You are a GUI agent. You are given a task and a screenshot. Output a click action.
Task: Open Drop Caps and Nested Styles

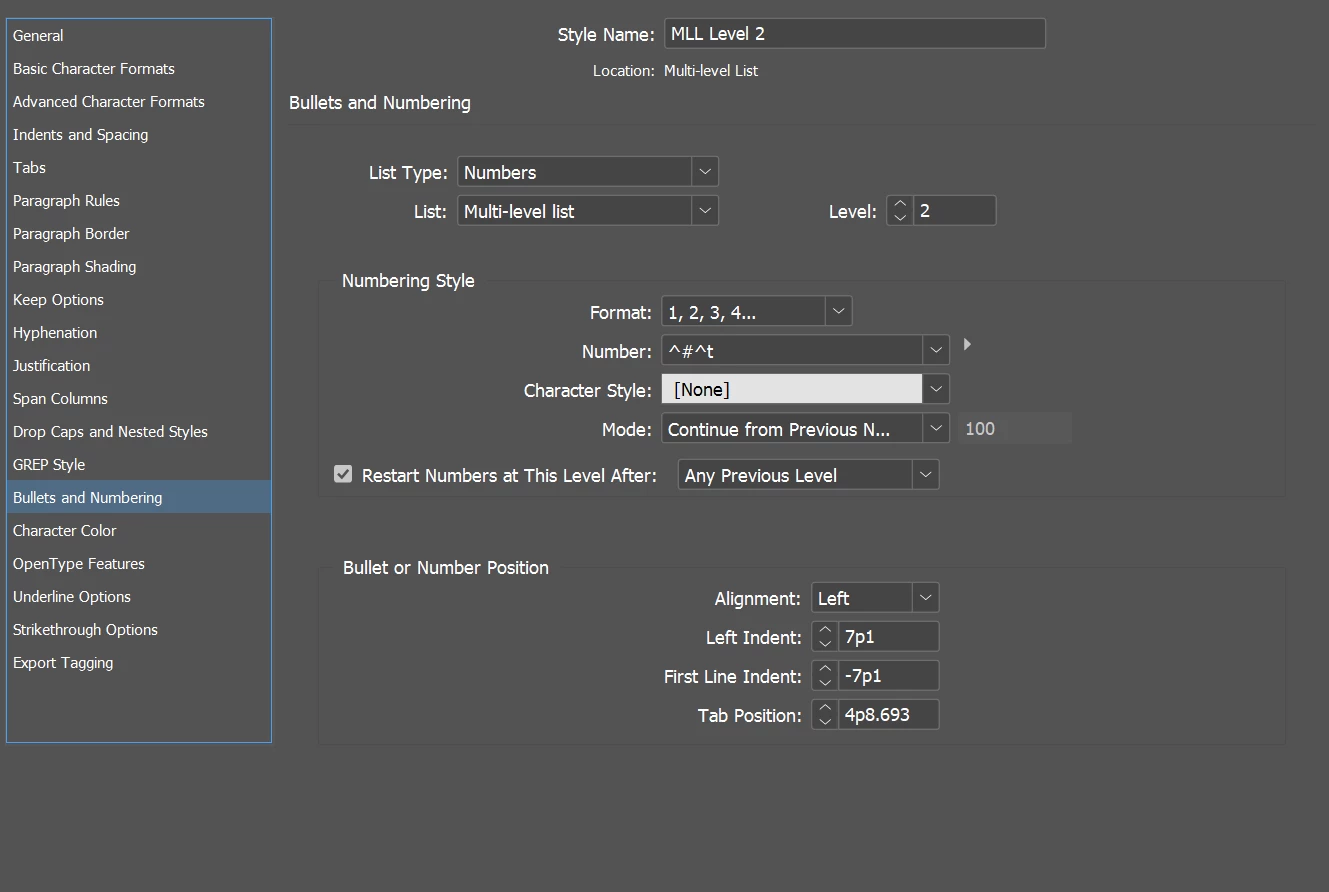[138, 431]
